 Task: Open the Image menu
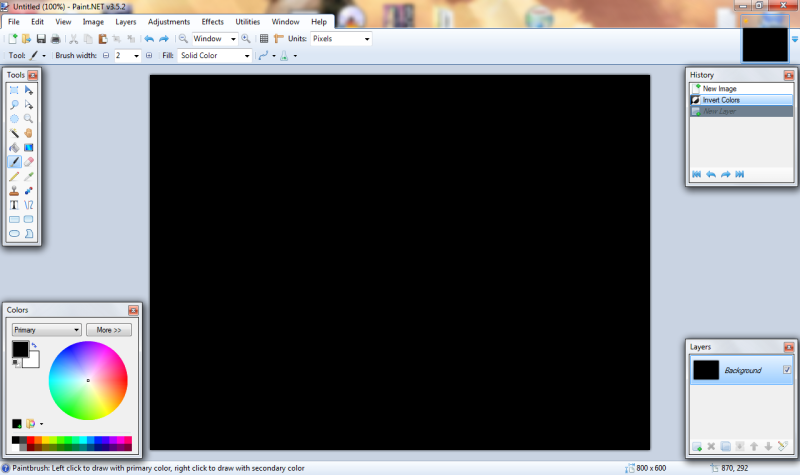pos(93,22)
